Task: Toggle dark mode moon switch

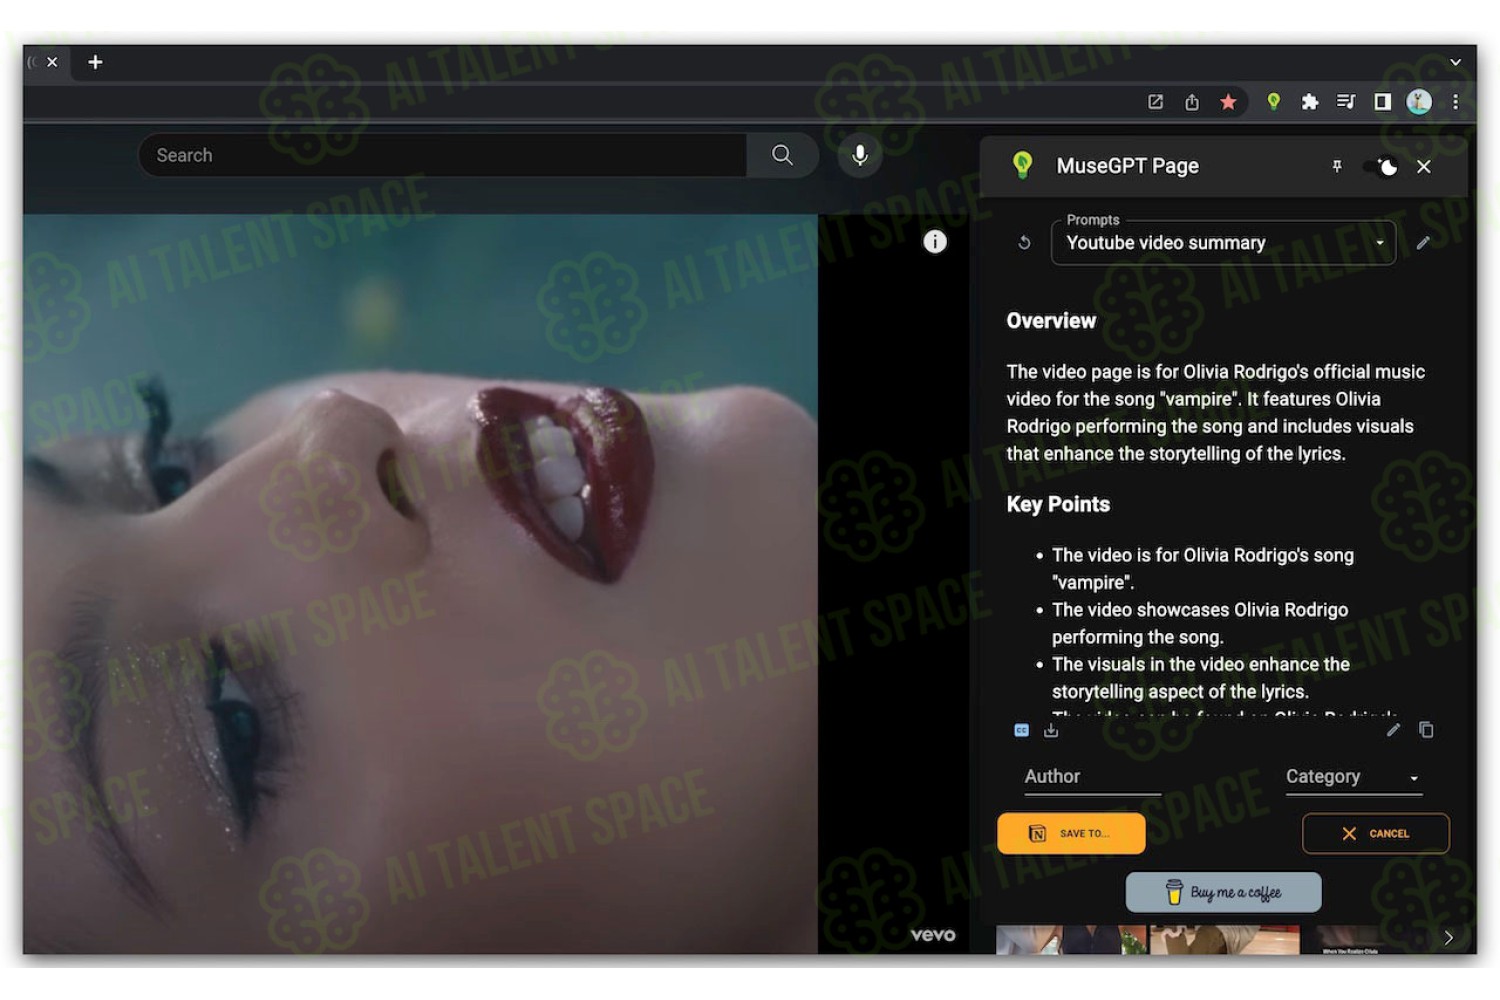Action: pos(1382,167)
